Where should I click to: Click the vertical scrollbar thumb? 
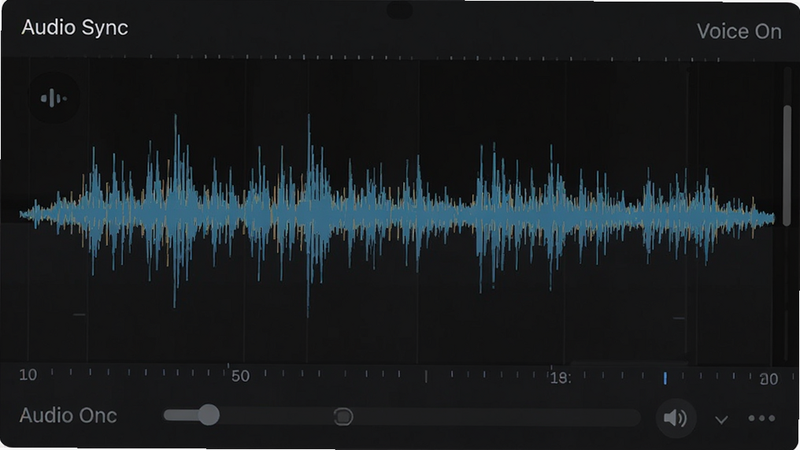pos(787,166)
